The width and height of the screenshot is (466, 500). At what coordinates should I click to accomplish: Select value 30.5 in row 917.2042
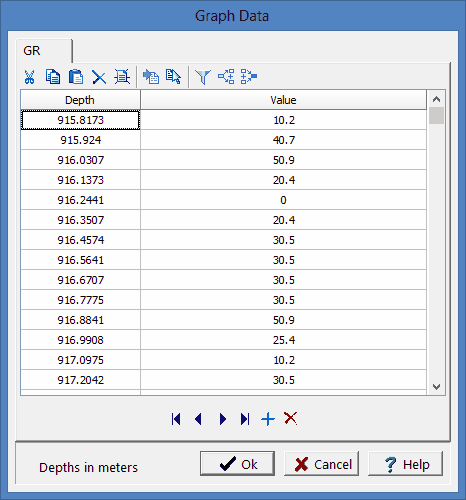tap(283, 380)
